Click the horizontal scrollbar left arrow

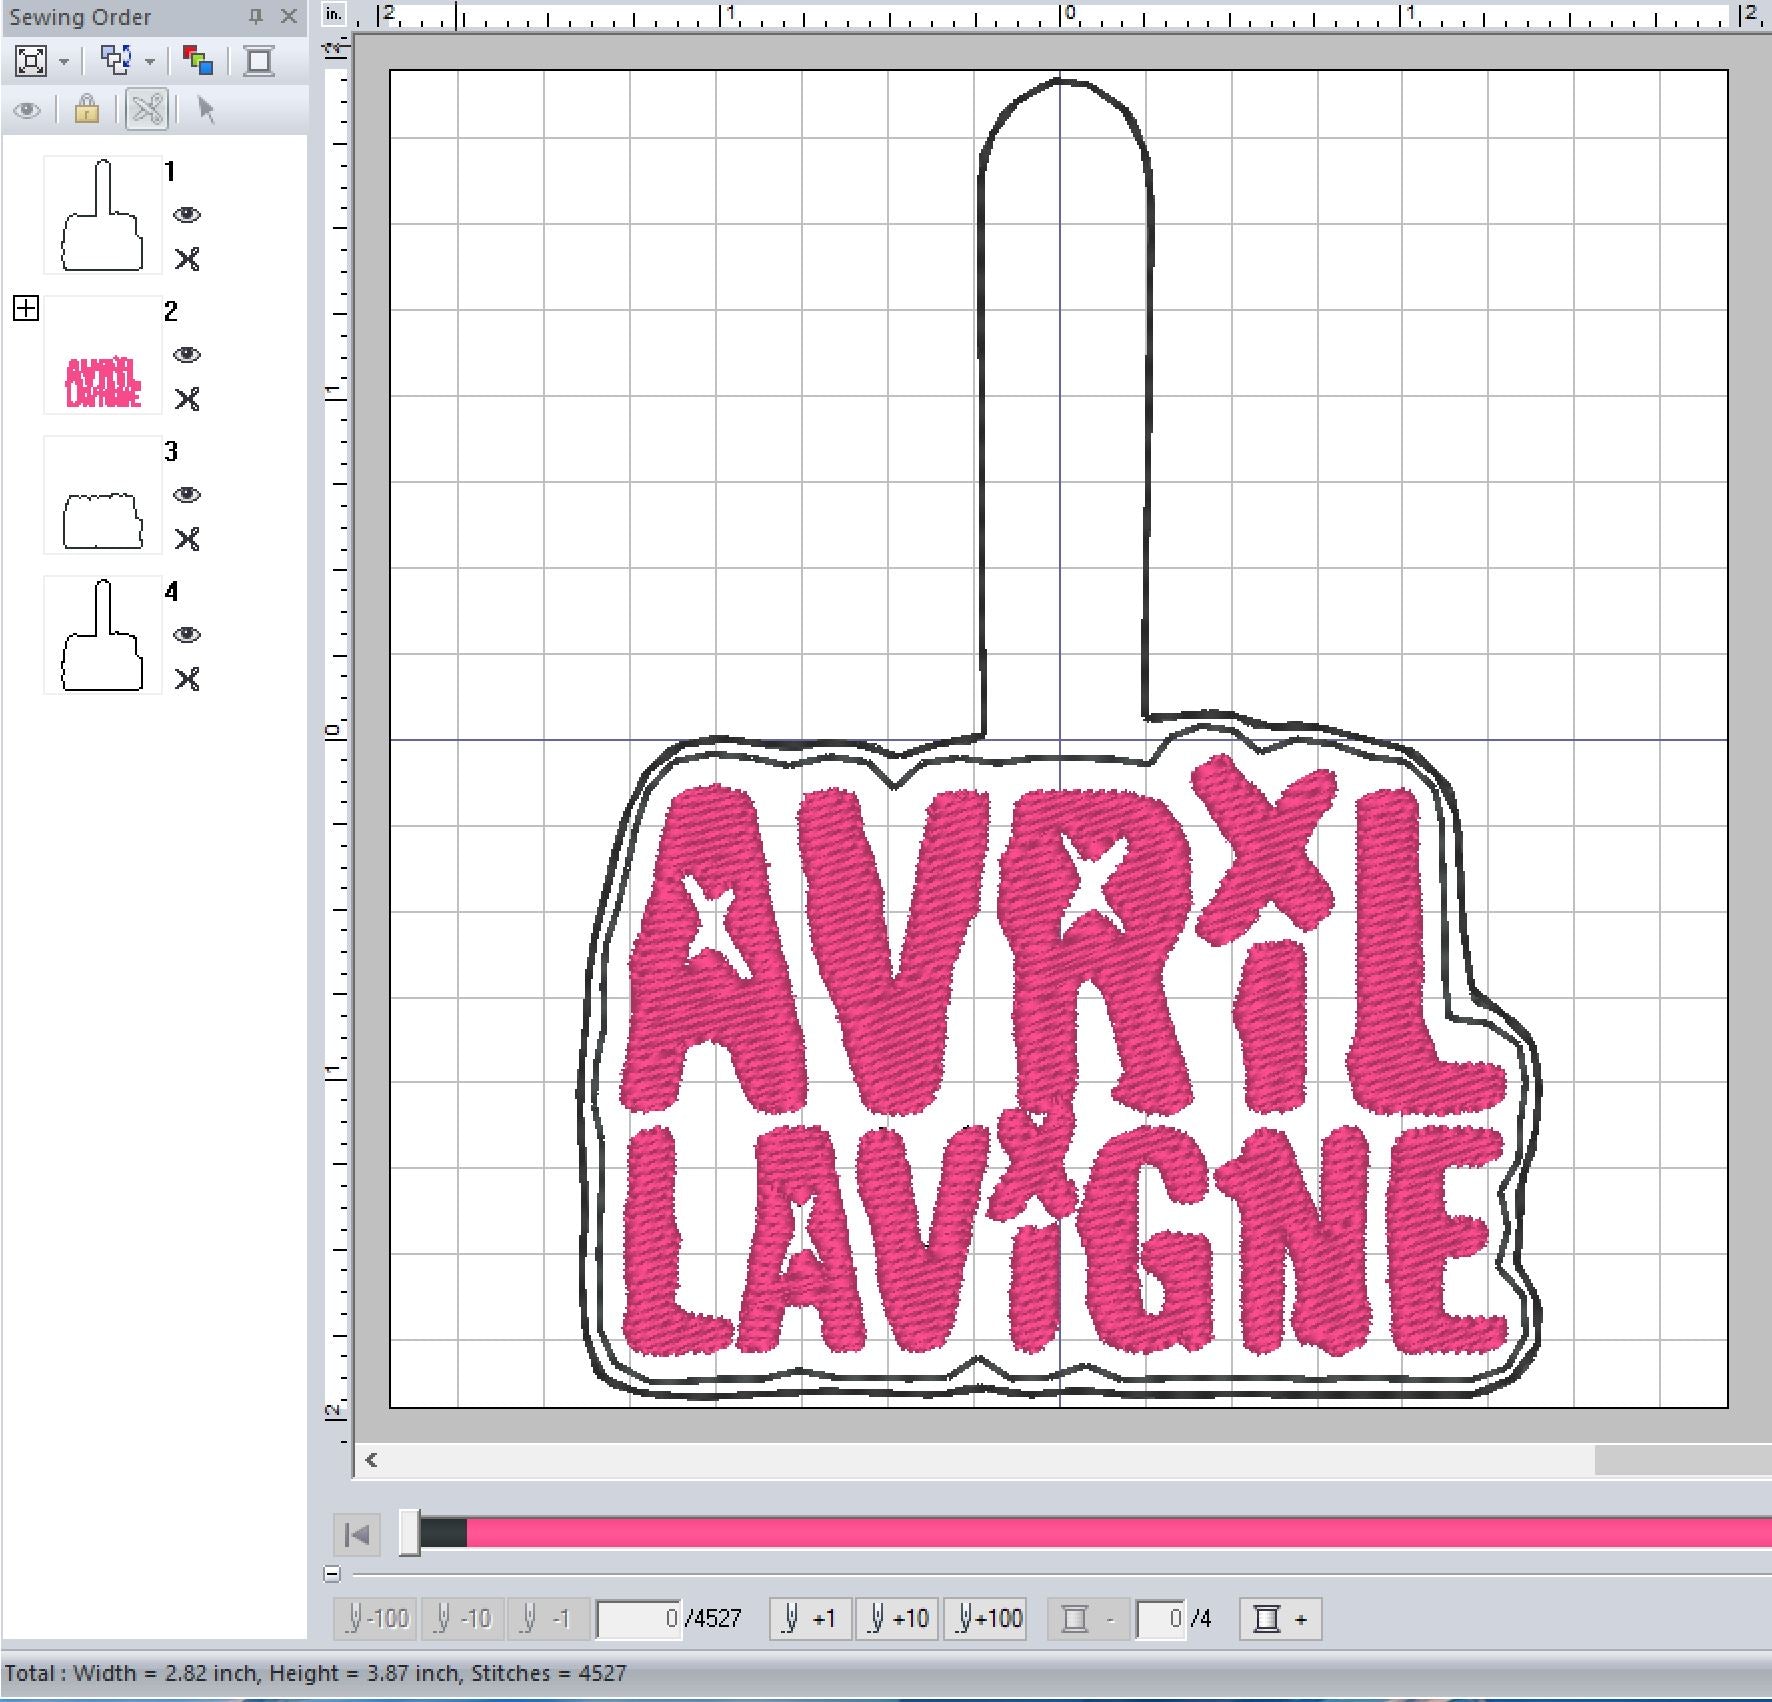[x=372, y=1460]
